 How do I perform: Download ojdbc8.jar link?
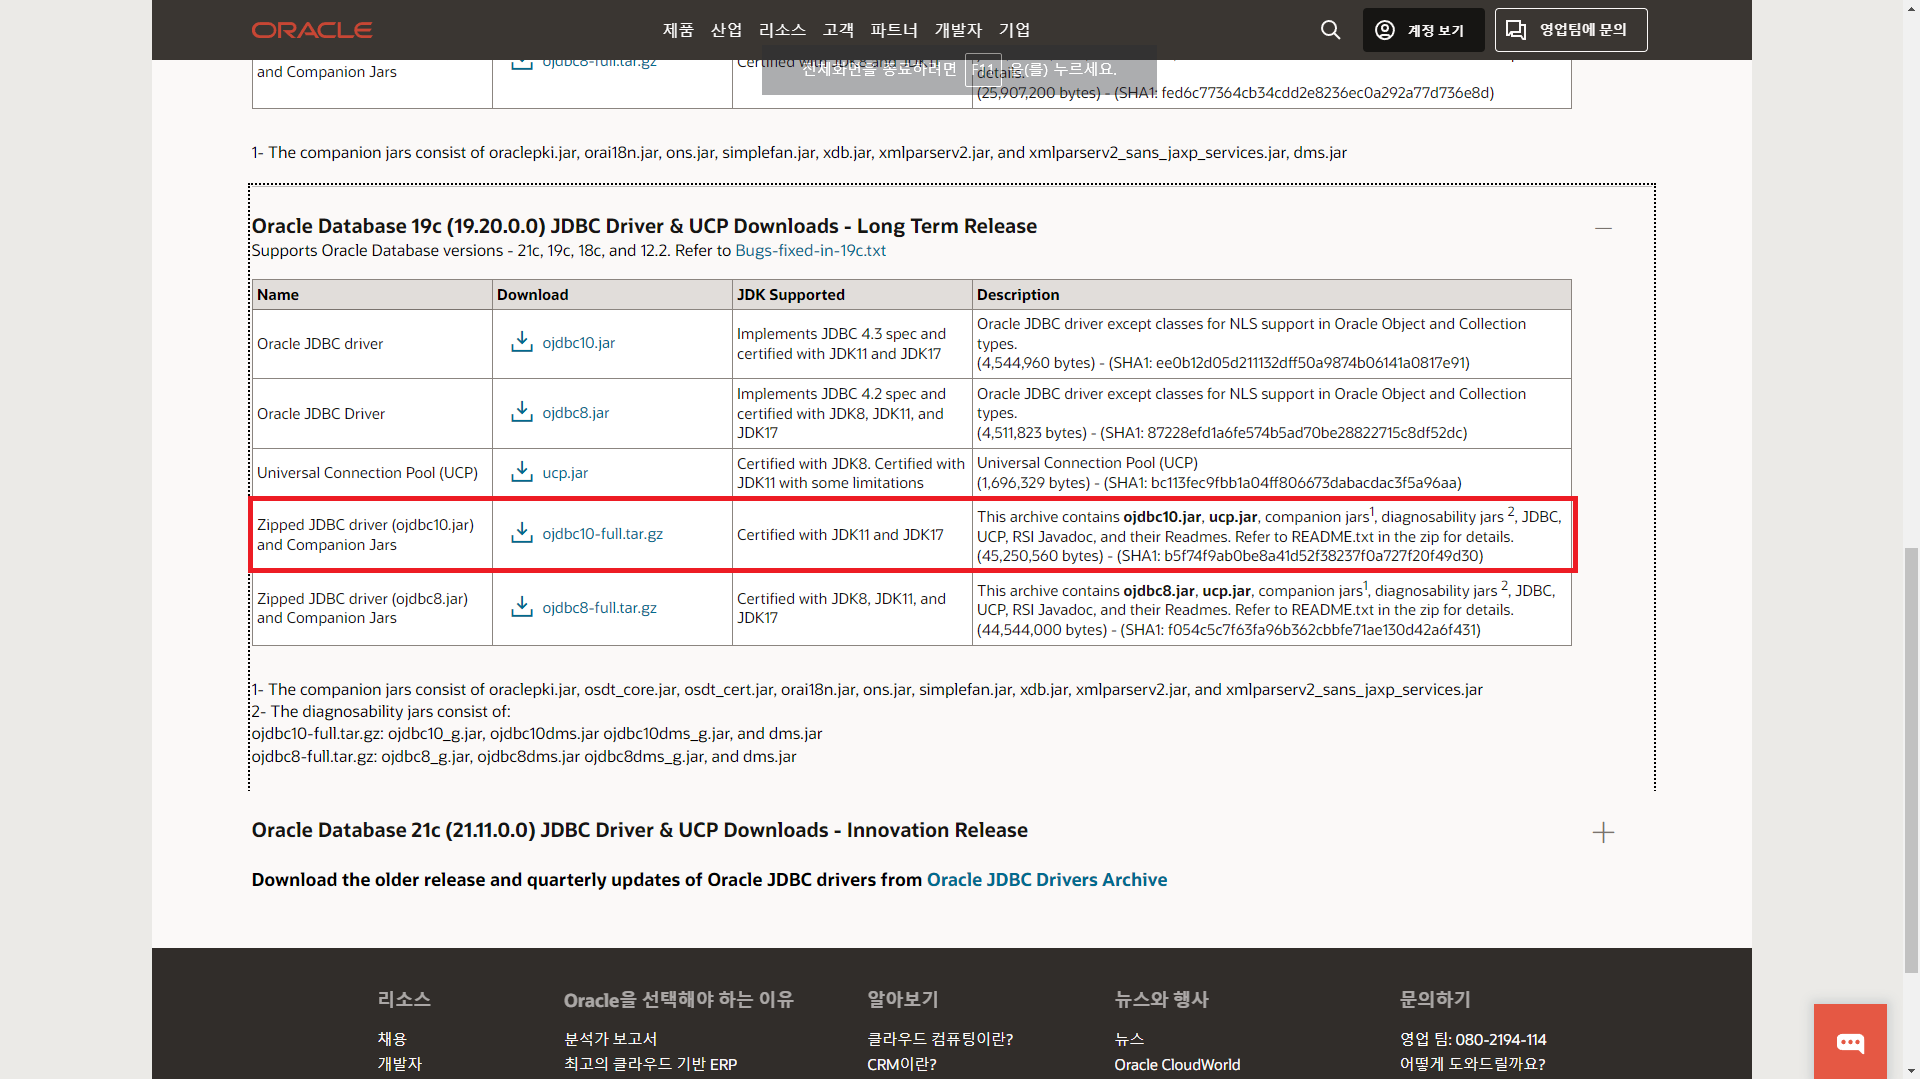coord(576,412)
